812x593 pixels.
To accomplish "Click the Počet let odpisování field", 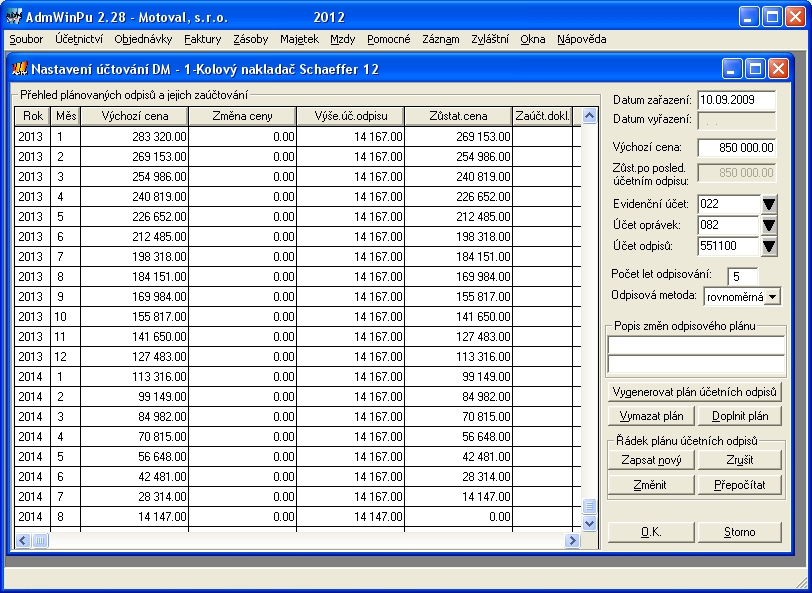I will click(x=743, y=277).
